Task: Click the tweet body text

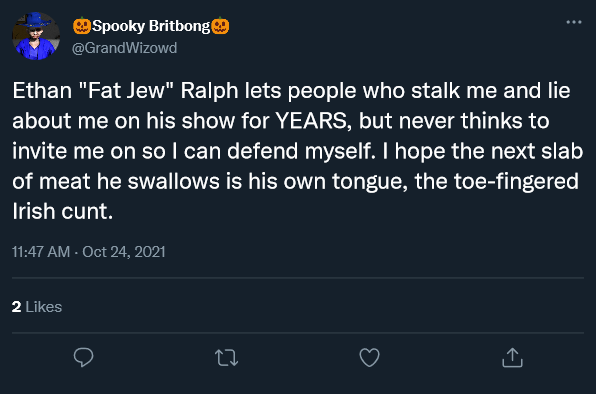Action: coord(298,151)
